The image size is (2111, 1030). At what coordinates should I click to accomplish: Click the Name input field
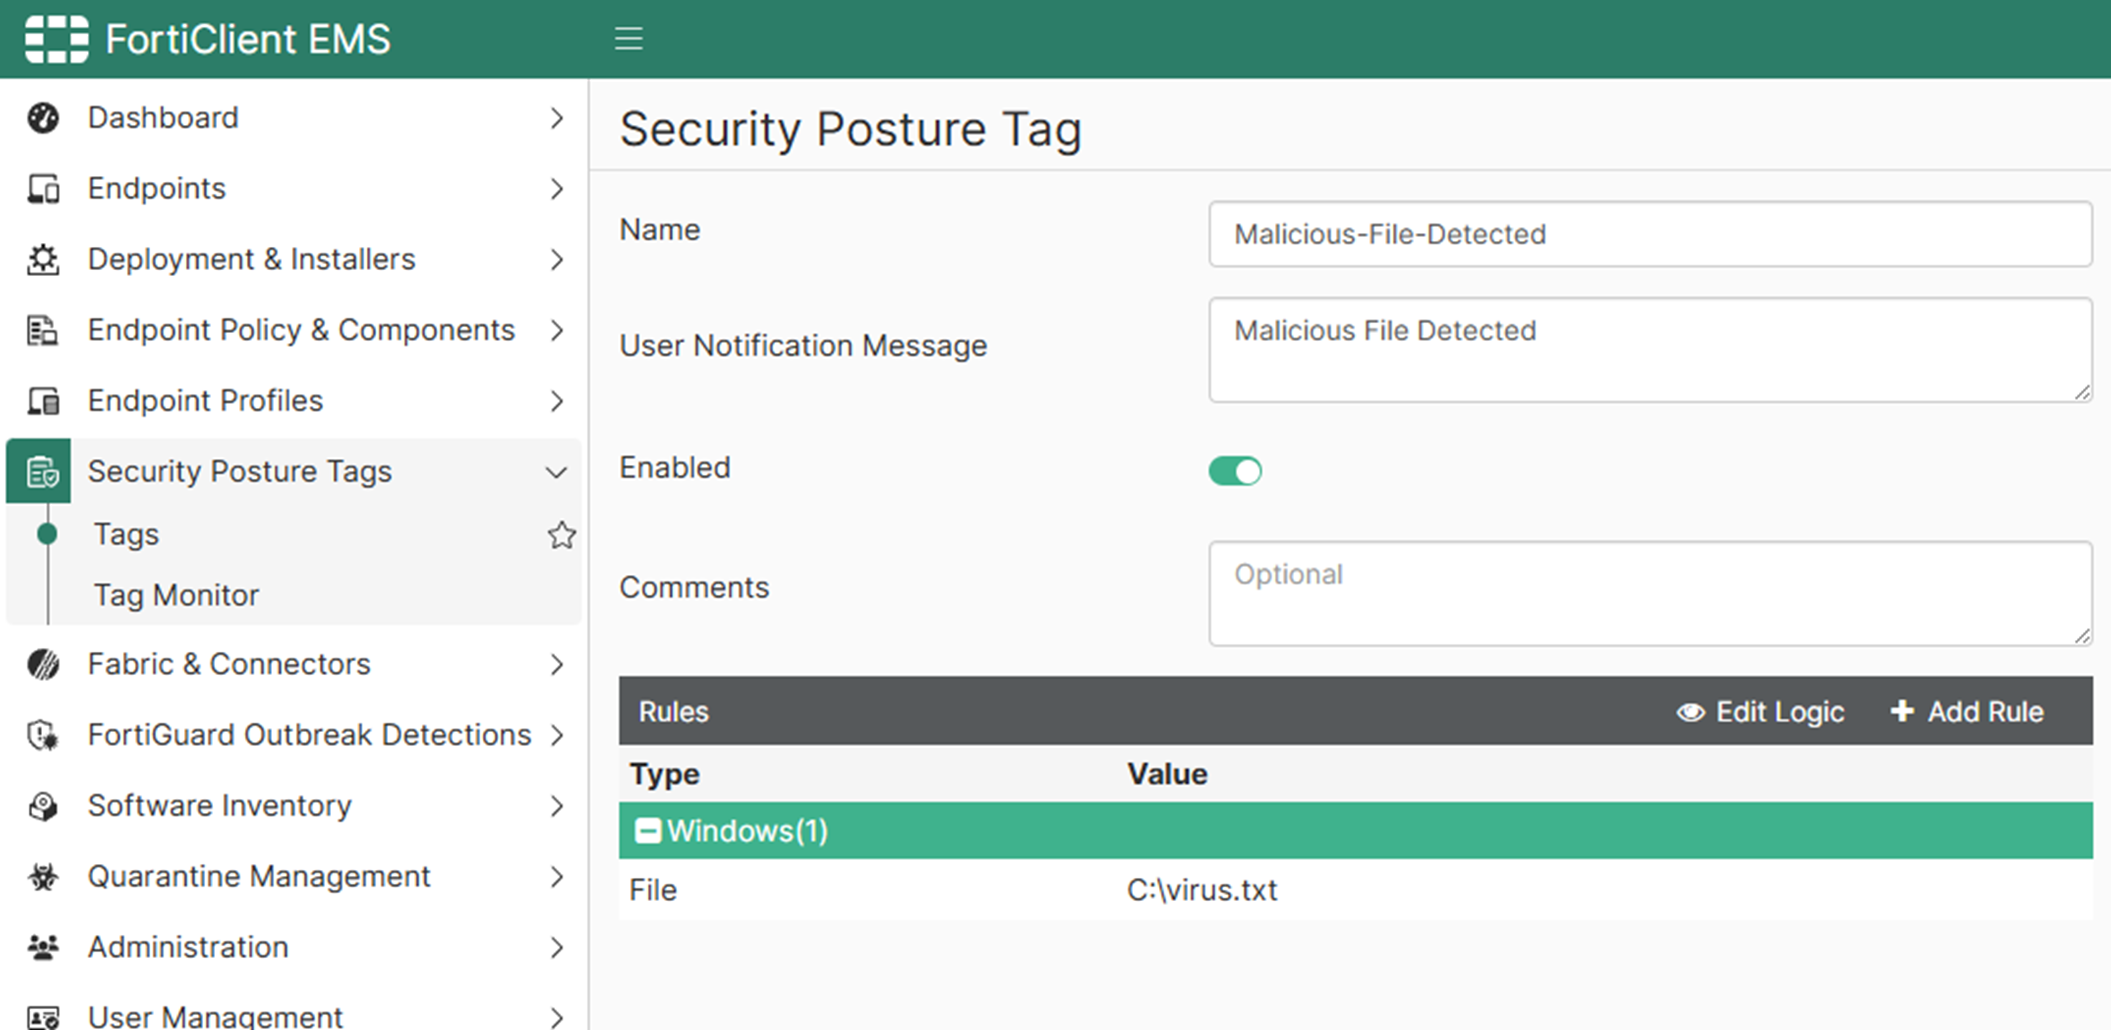coord(1649,234)
